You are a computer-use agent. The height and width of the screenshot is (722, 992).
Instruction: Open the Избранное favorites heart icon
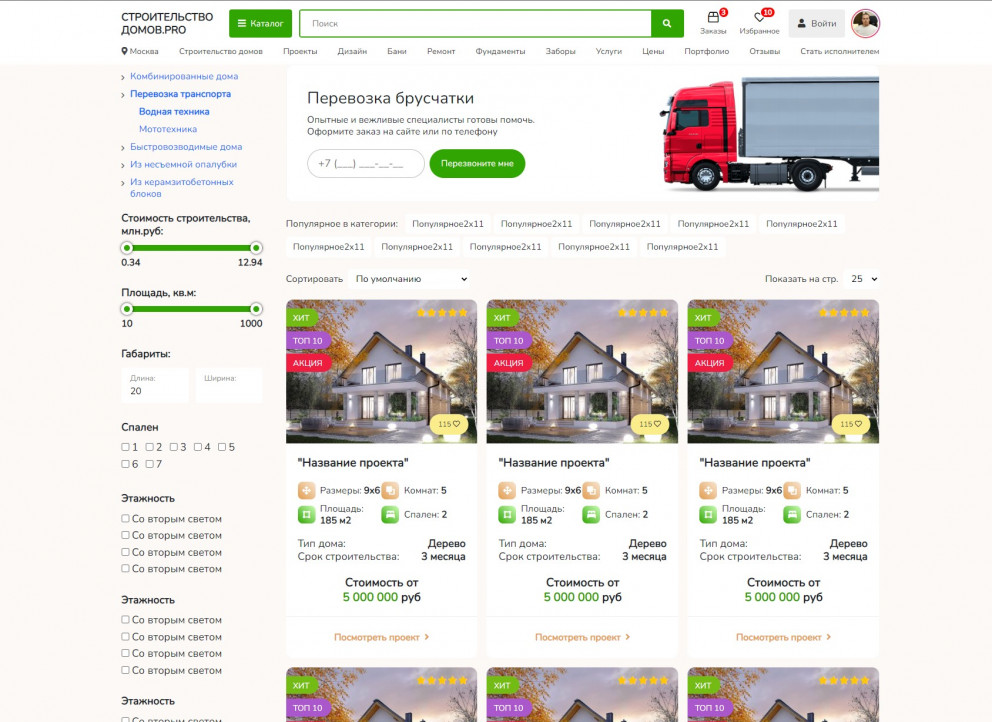click(x=759, y=18)
